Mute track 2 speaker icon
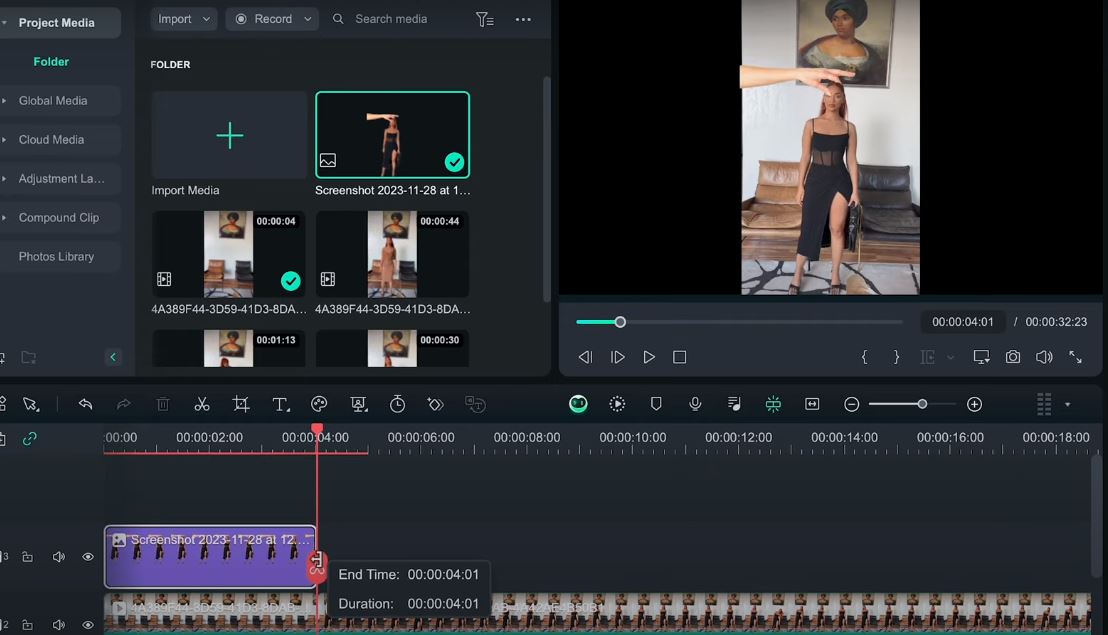 59,624
